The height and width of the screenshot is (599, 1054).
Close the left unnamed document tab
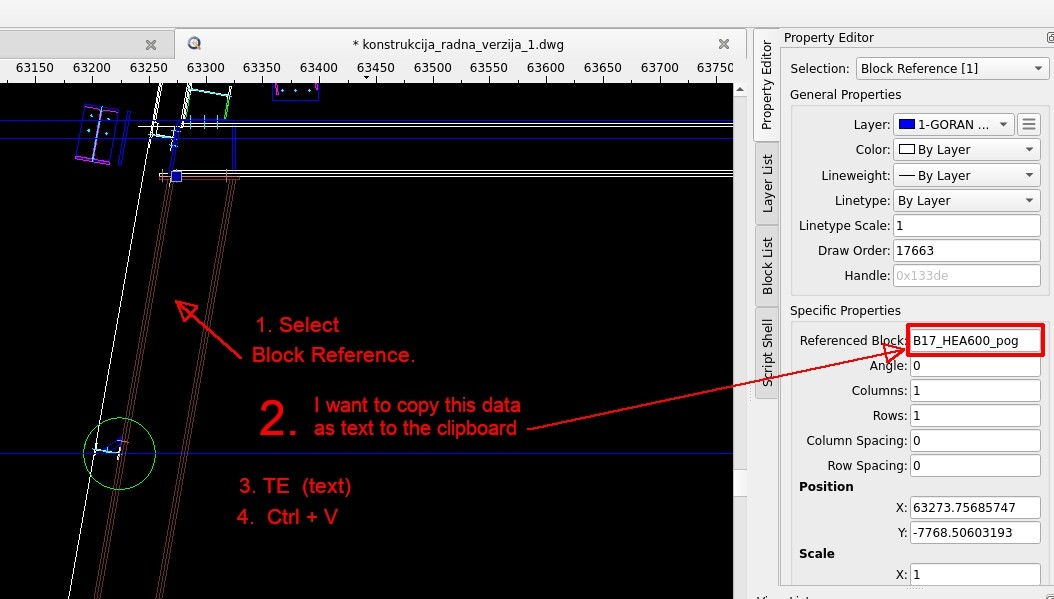150,44
